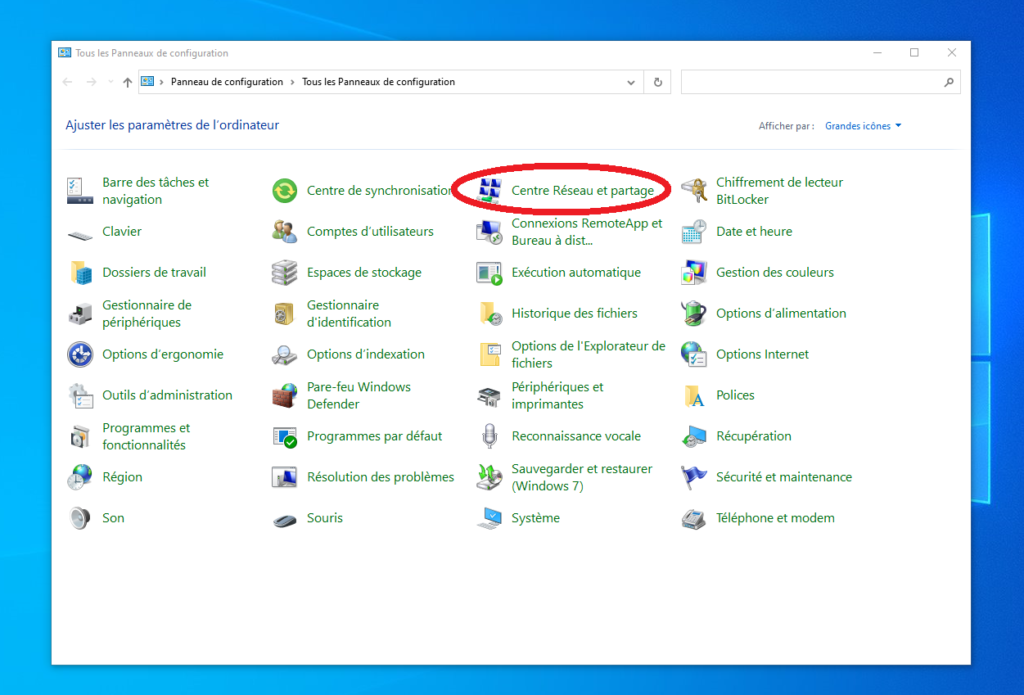This screenshot has height=695, width=1024.
Task: Open the Centre de synchronisation icon
Action: point(285,191)
